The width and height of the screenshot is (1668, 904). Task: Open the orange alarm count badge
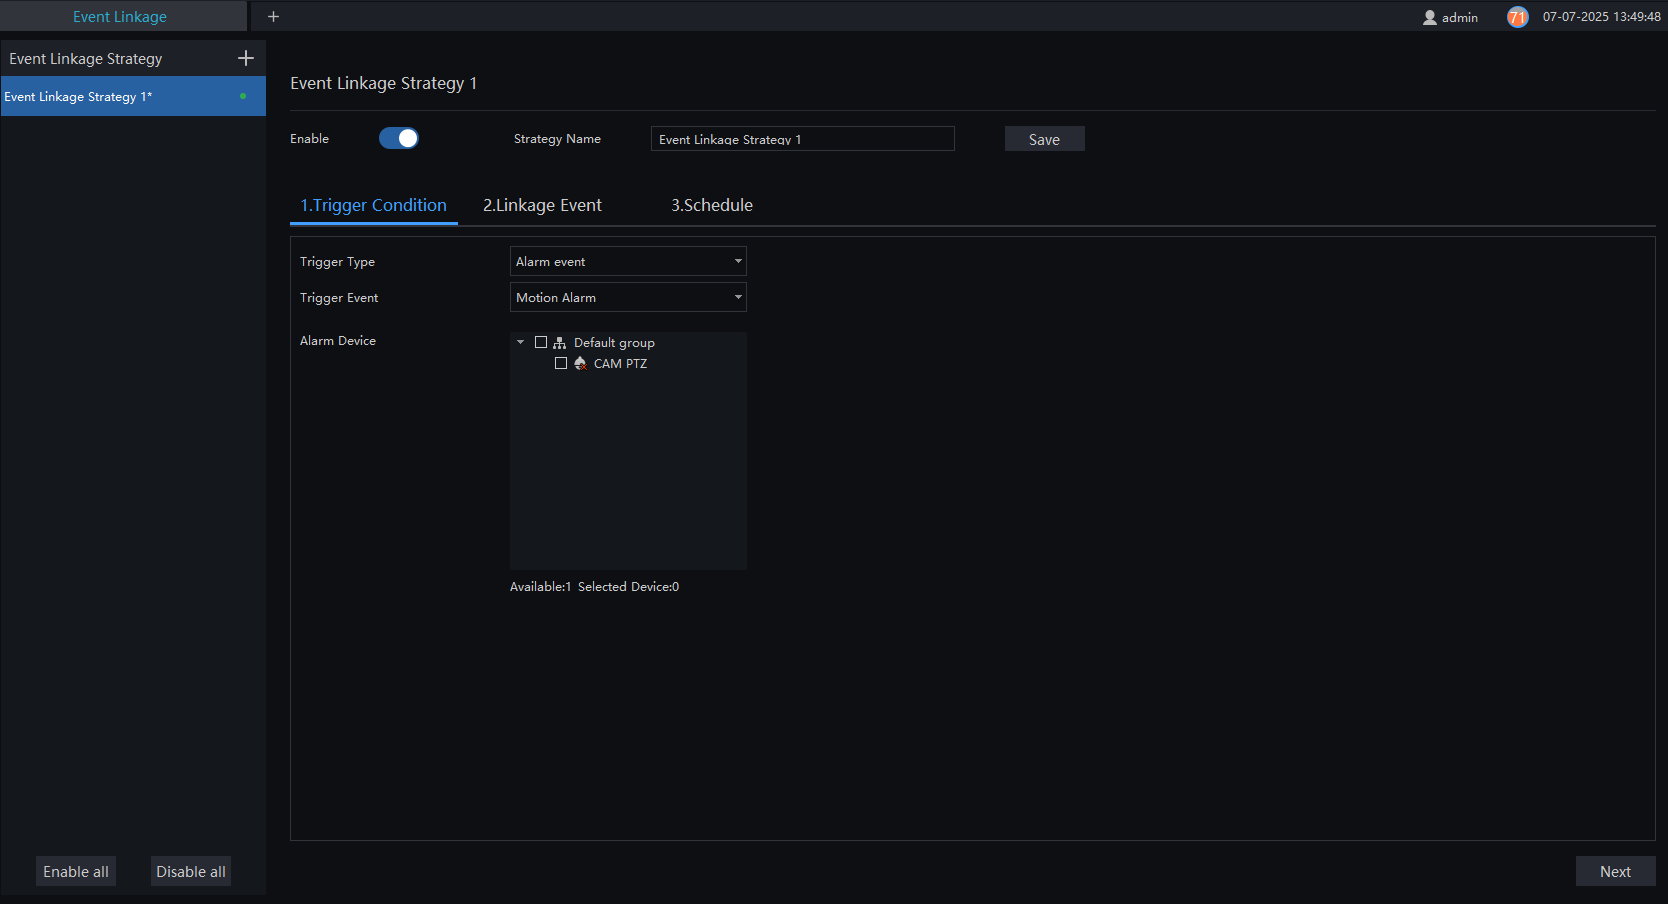pyautogui.click(x=1517, y=17)
